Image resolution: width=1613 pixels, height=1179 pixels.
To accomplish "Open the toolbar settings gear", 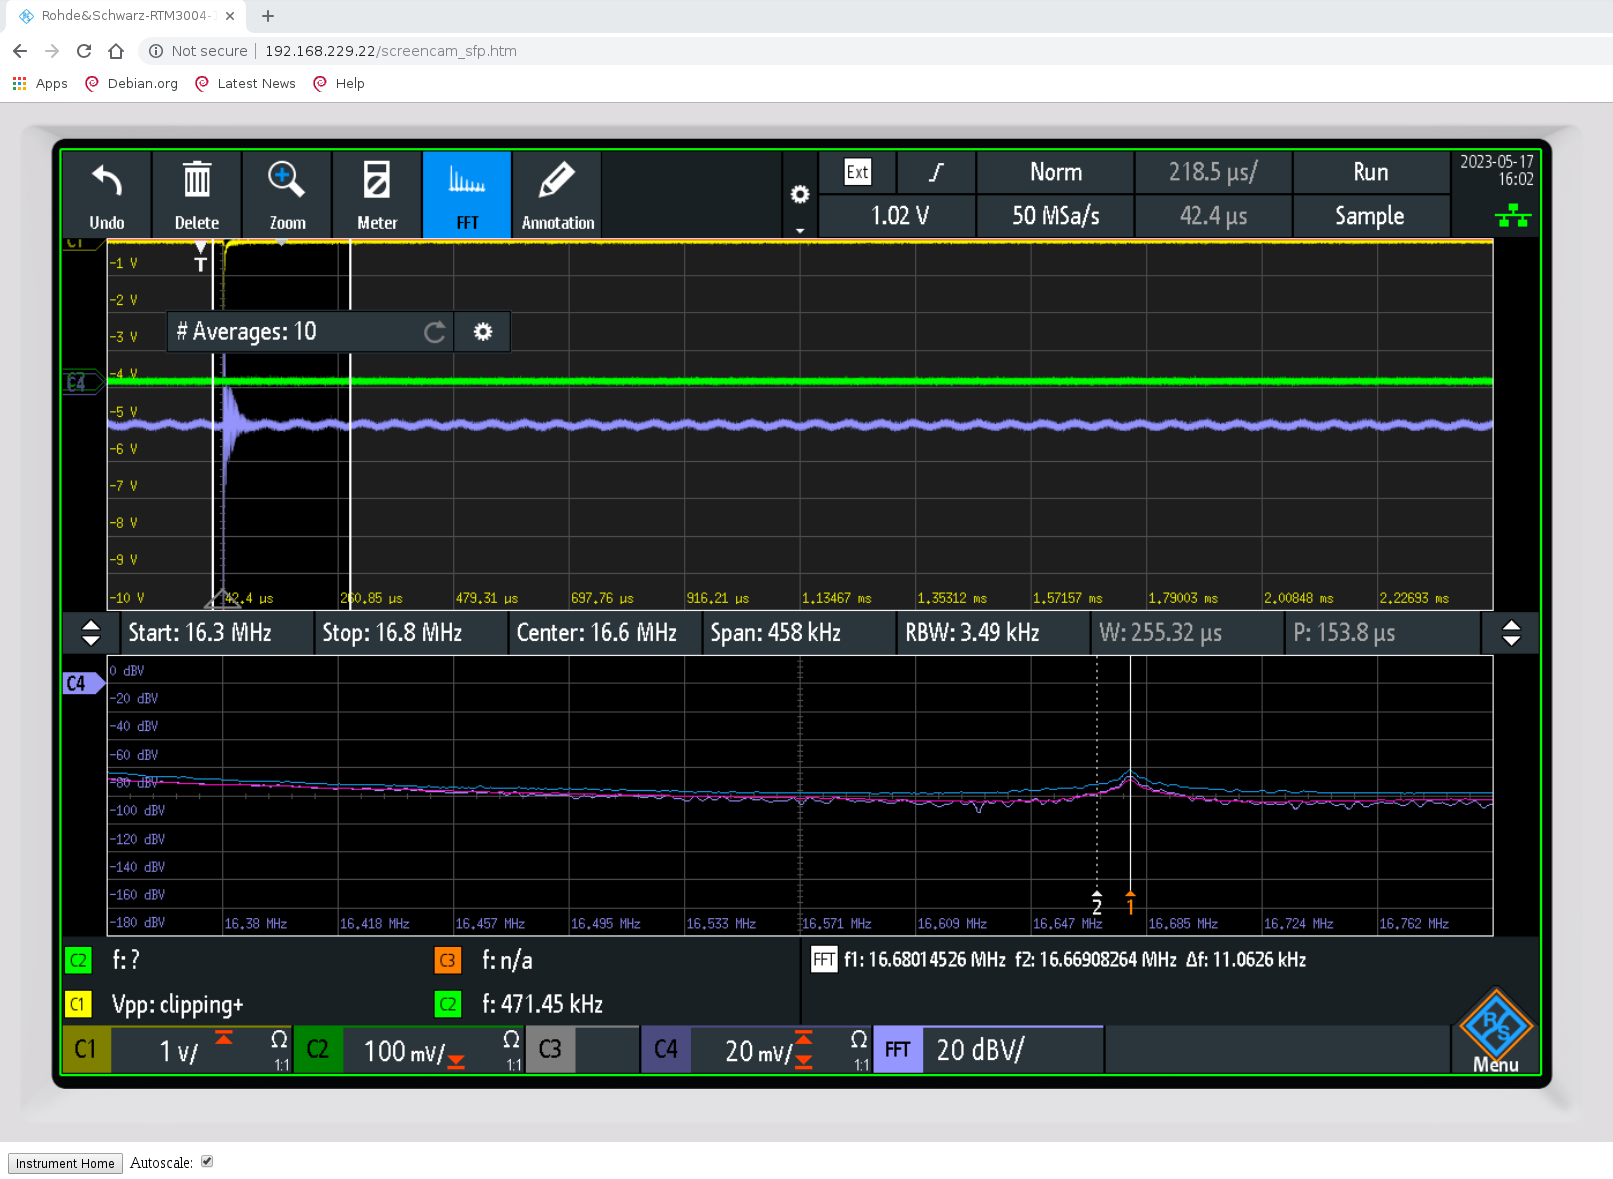I will 800,195.
